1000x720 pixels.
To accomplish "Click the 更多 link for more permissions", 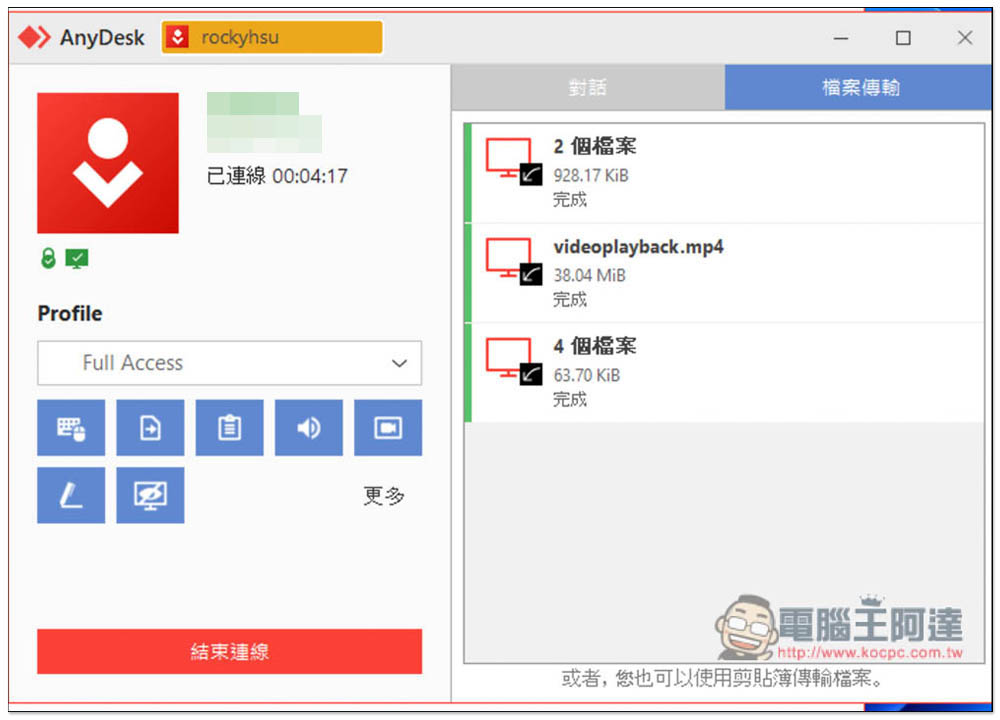I will (x=384, y=496).
